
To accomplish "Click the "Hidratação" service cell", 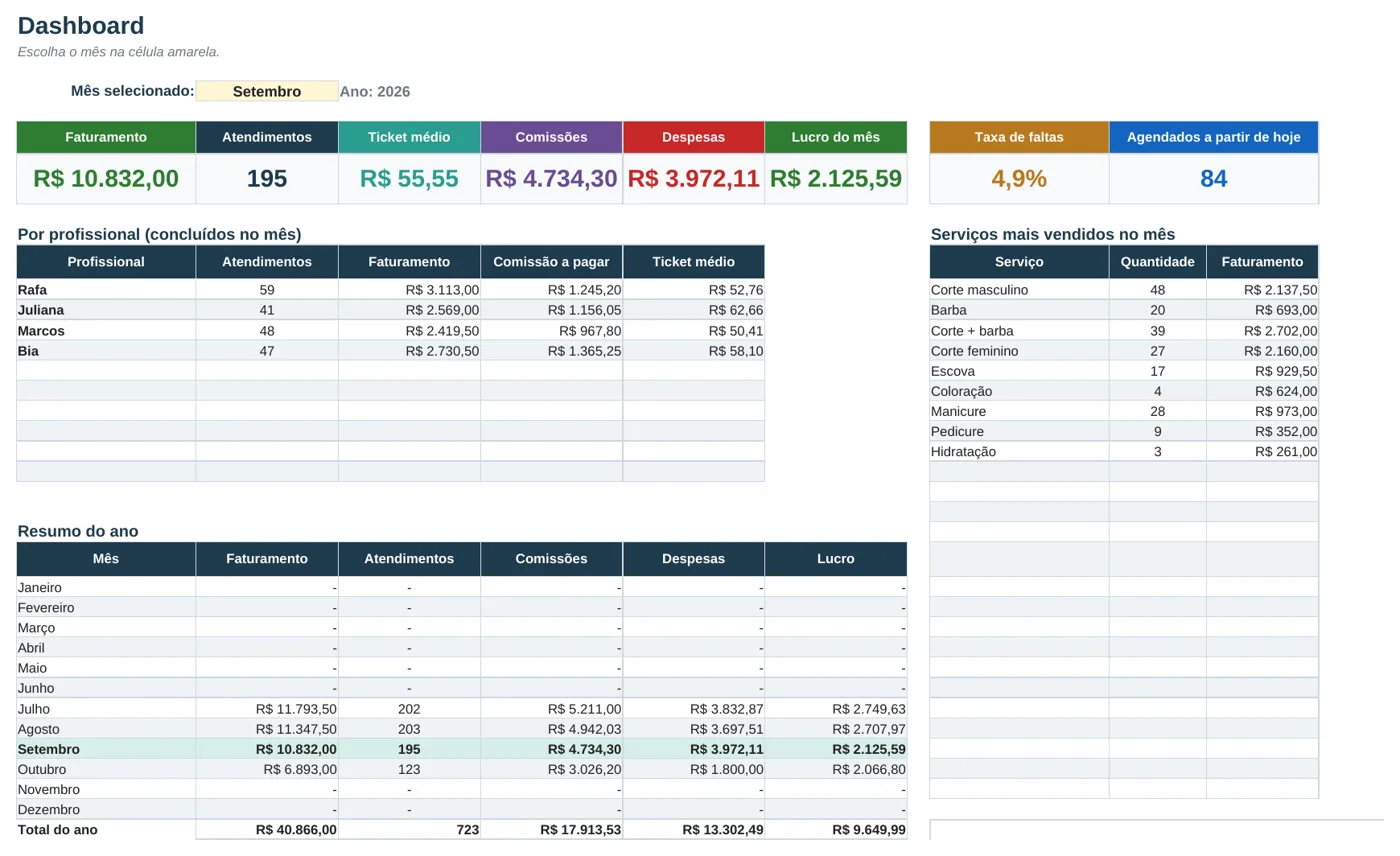I will point(1019,451).
